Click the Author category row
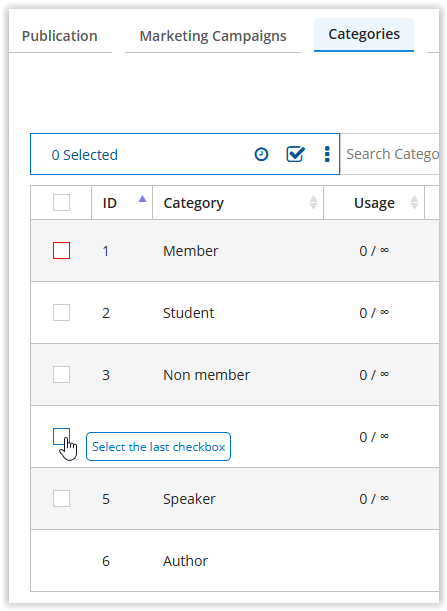The height and width of the screenshot is (611, 447). tap(235, 561)
